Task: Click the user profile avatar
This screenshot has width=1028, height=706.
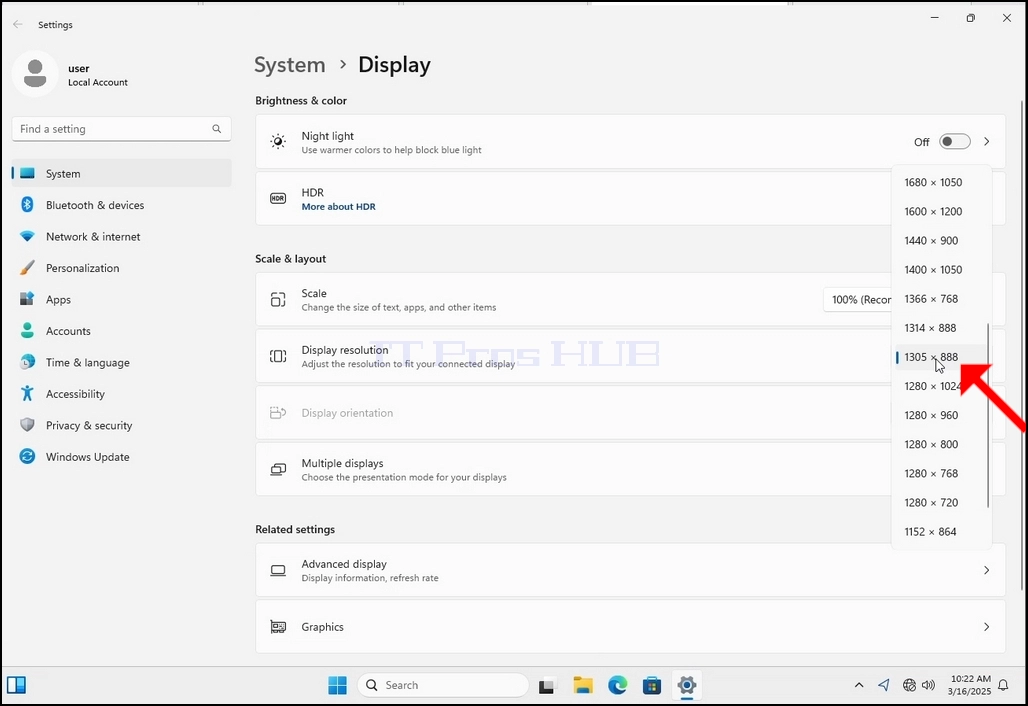Action: click(35, 73)
